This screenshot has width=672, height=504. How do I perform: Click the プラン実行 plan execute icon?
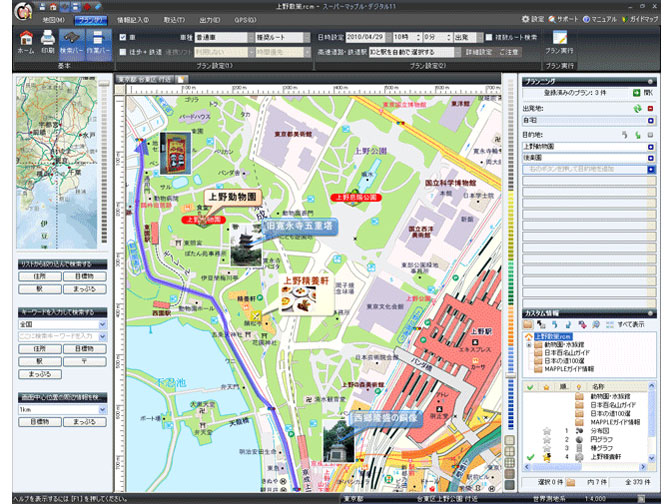(559, 42)
